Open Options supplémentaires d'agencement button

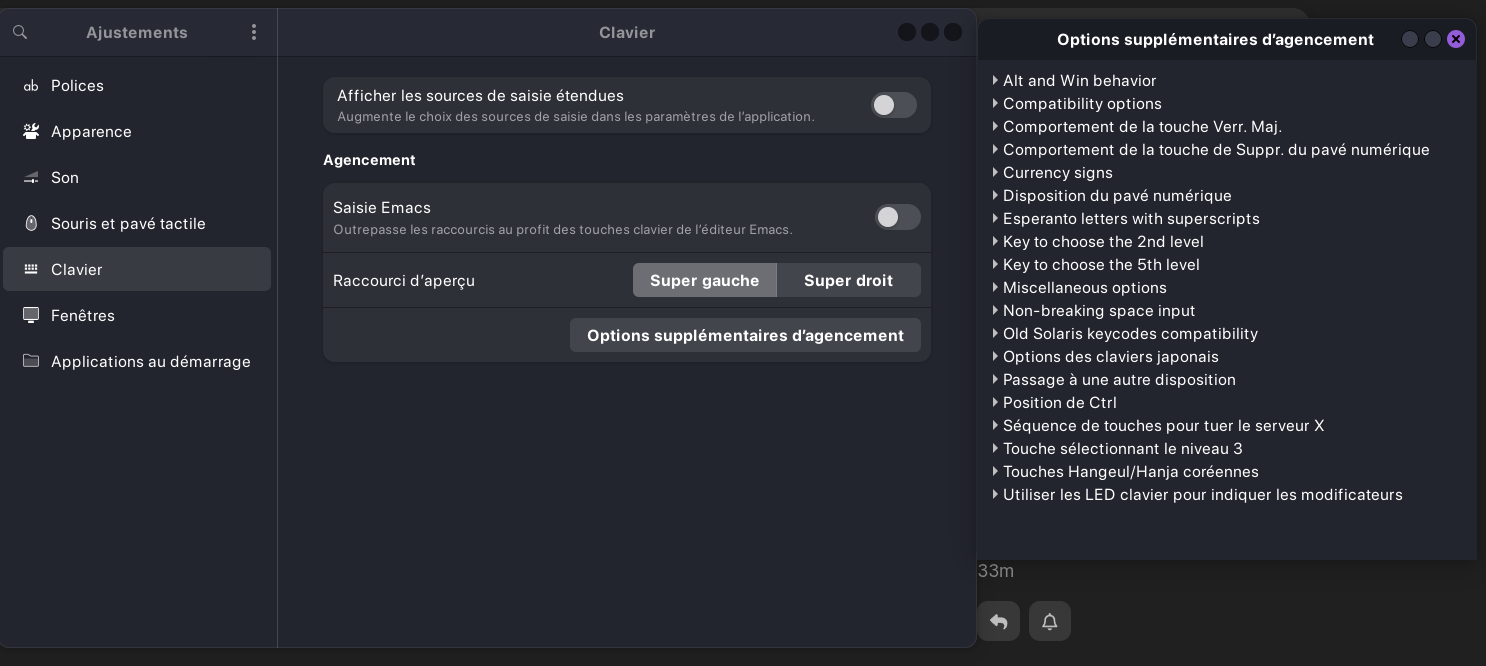(x=745, y=335)
